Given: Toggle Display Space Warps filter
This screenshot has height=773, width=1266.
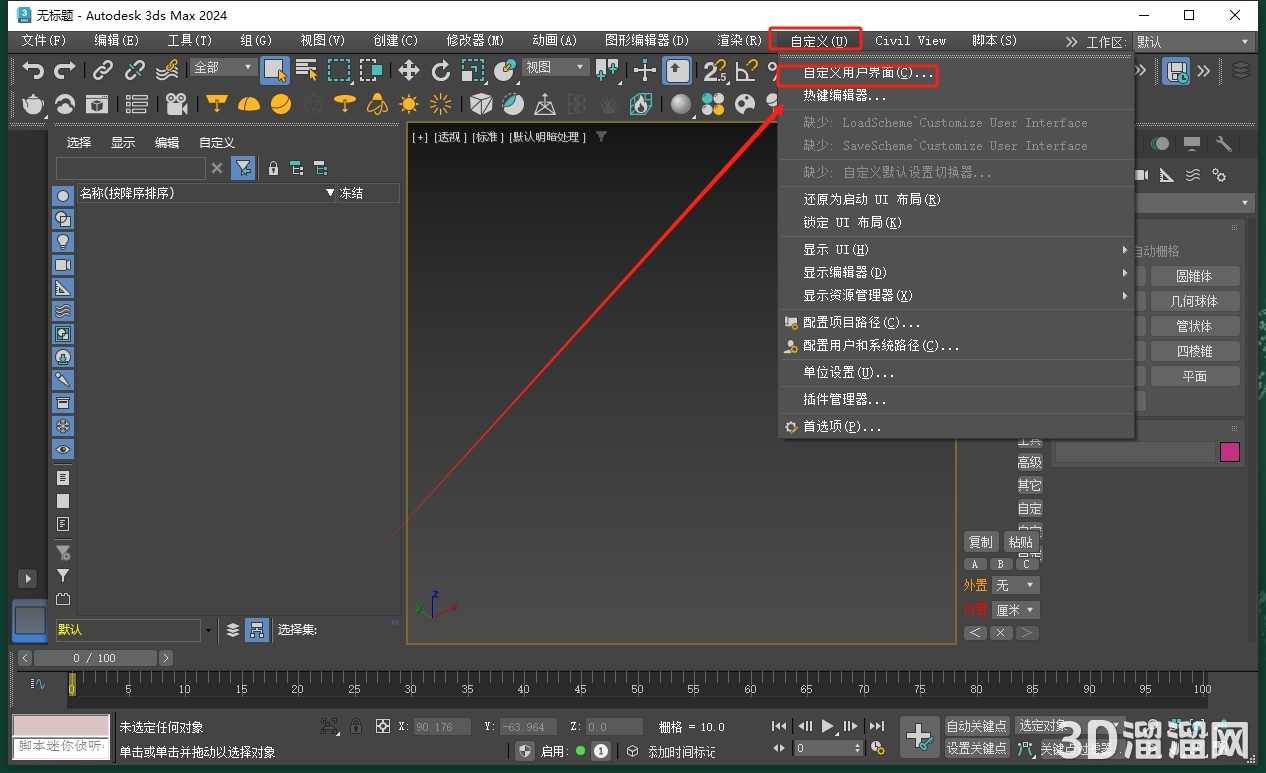Looking at the screenshot, I should coord(63,311).
